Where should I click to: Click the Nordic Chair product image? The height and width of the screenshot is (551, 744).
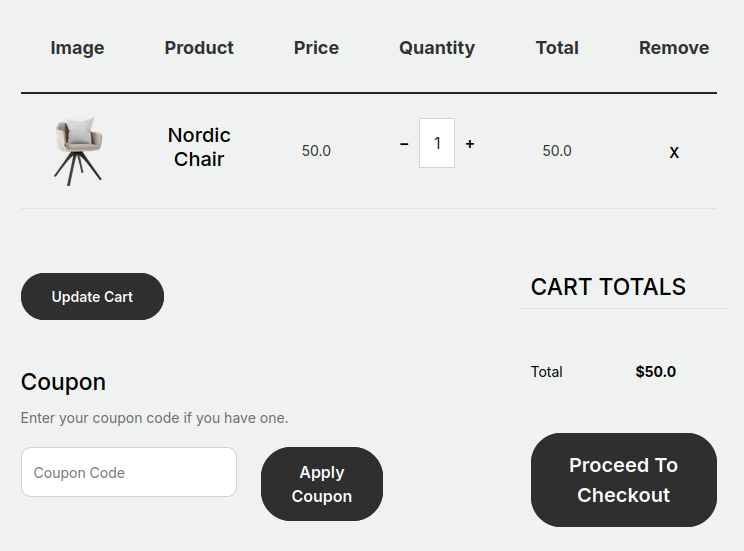(78, 151)
